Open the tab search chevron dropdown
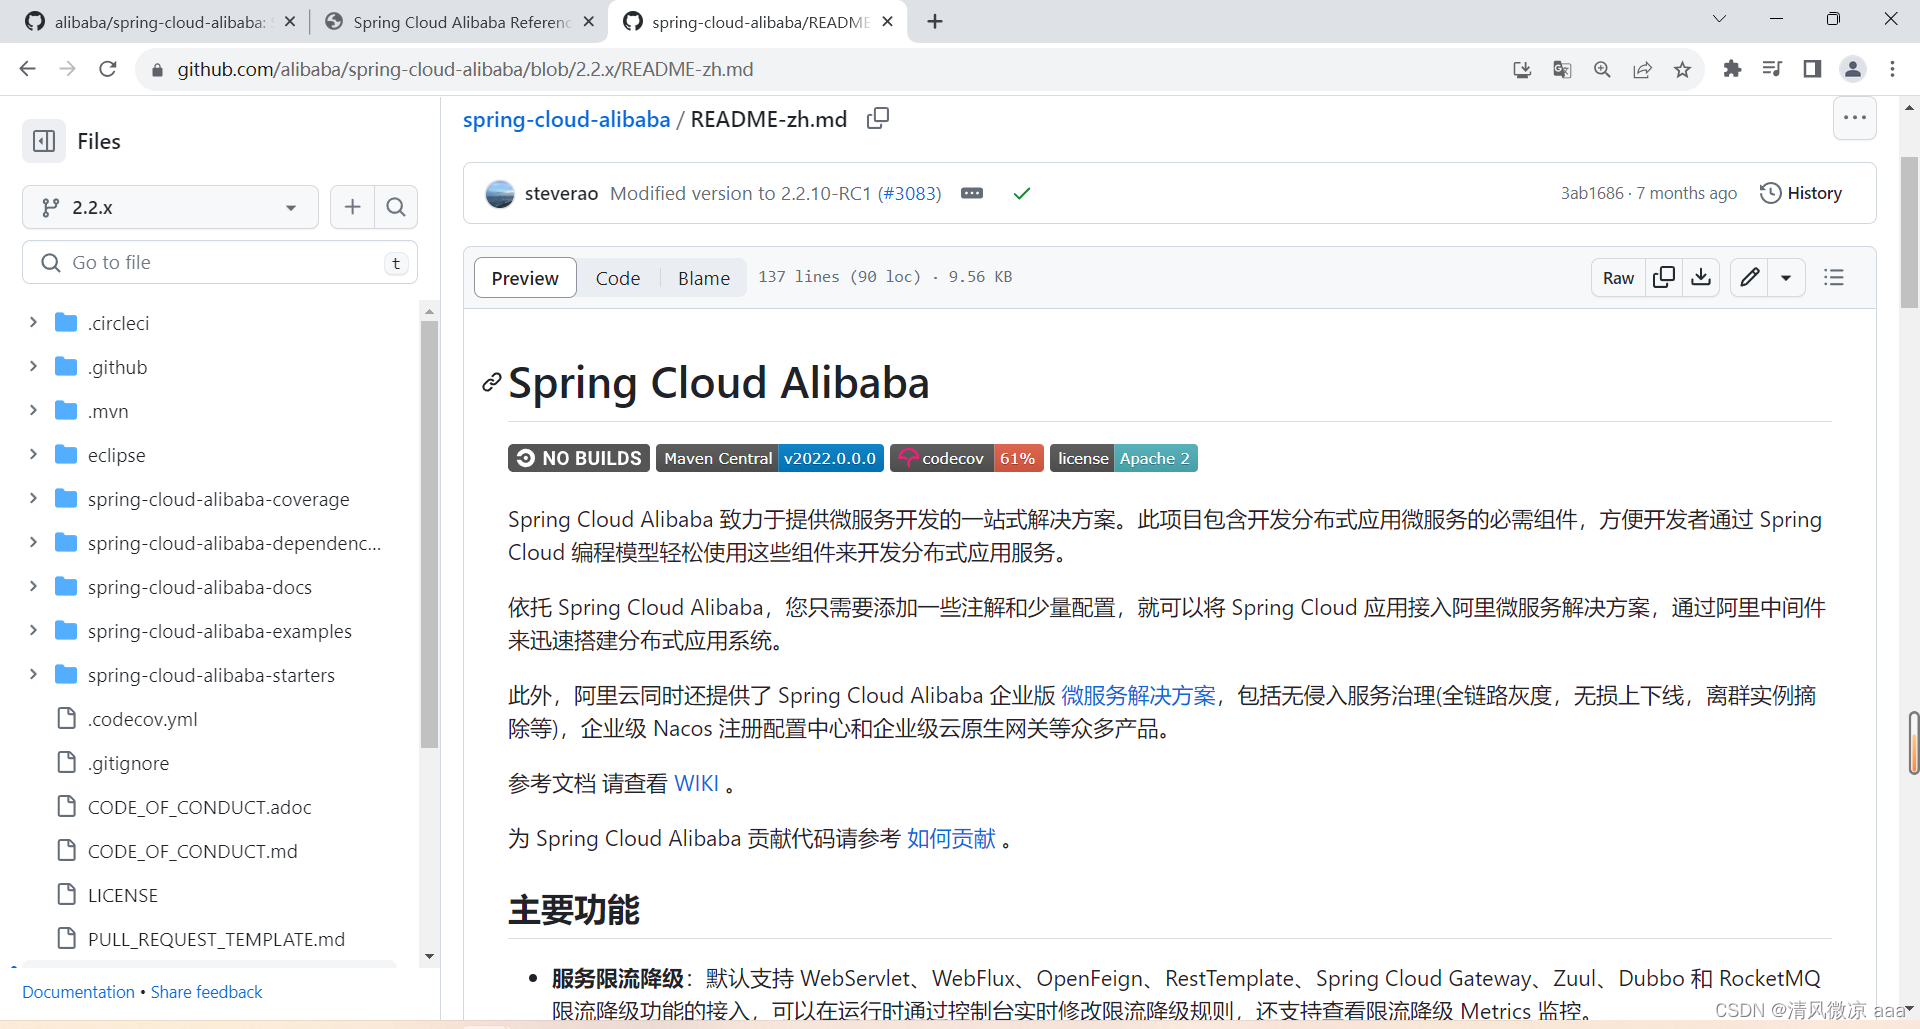Viewport: 1920px width, 1029px height. coord(1720,19)
